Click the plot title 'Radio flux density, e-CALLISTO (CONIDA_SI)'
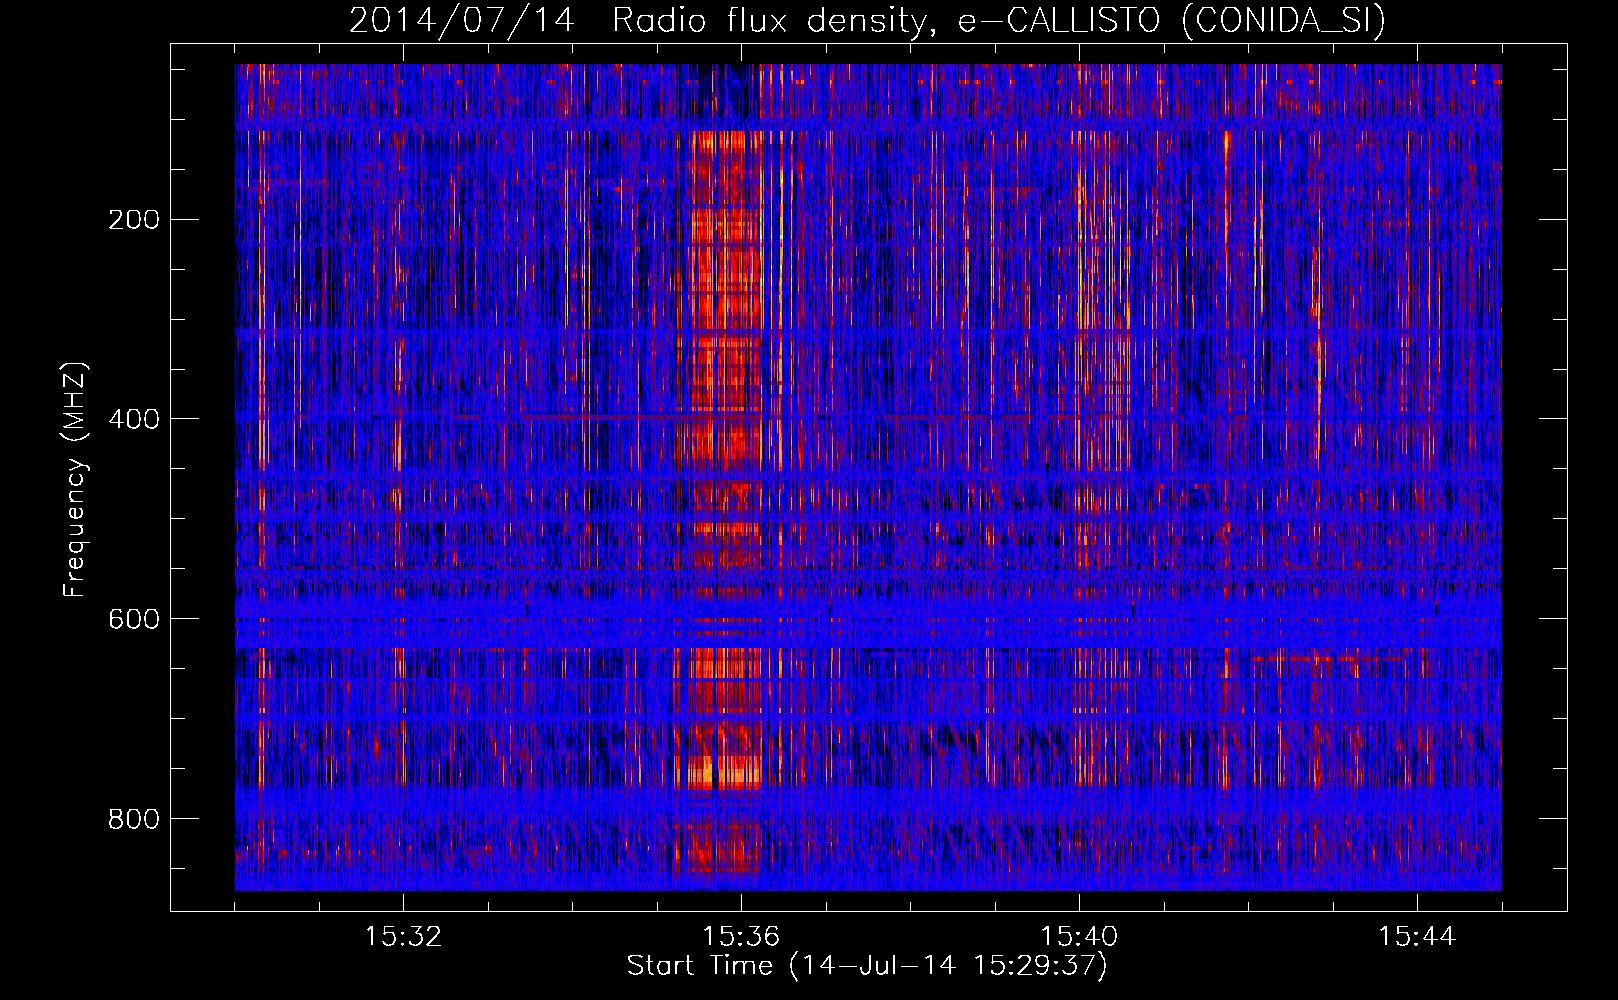The width and height of the screenshot is (1618, 1000). click(999, 21)
